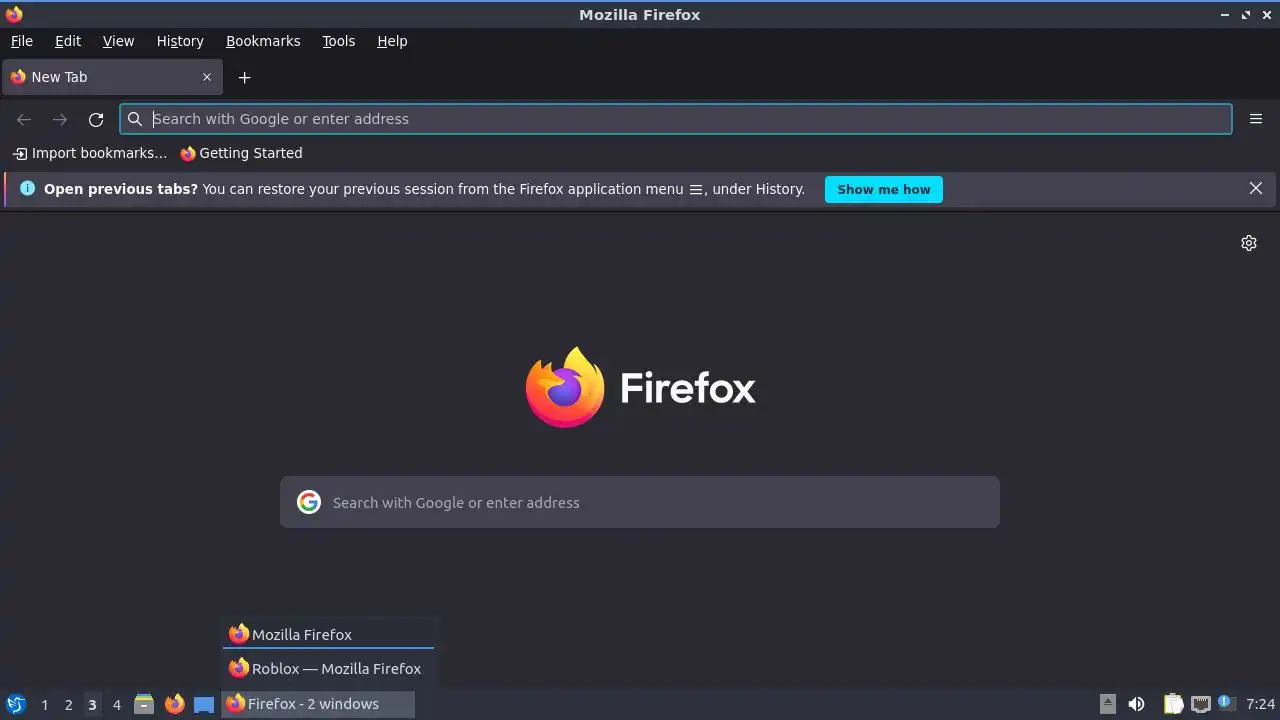Open new tab page settings gear
This screenshot has height=720, width=1280.
[x=1249, y=243]
